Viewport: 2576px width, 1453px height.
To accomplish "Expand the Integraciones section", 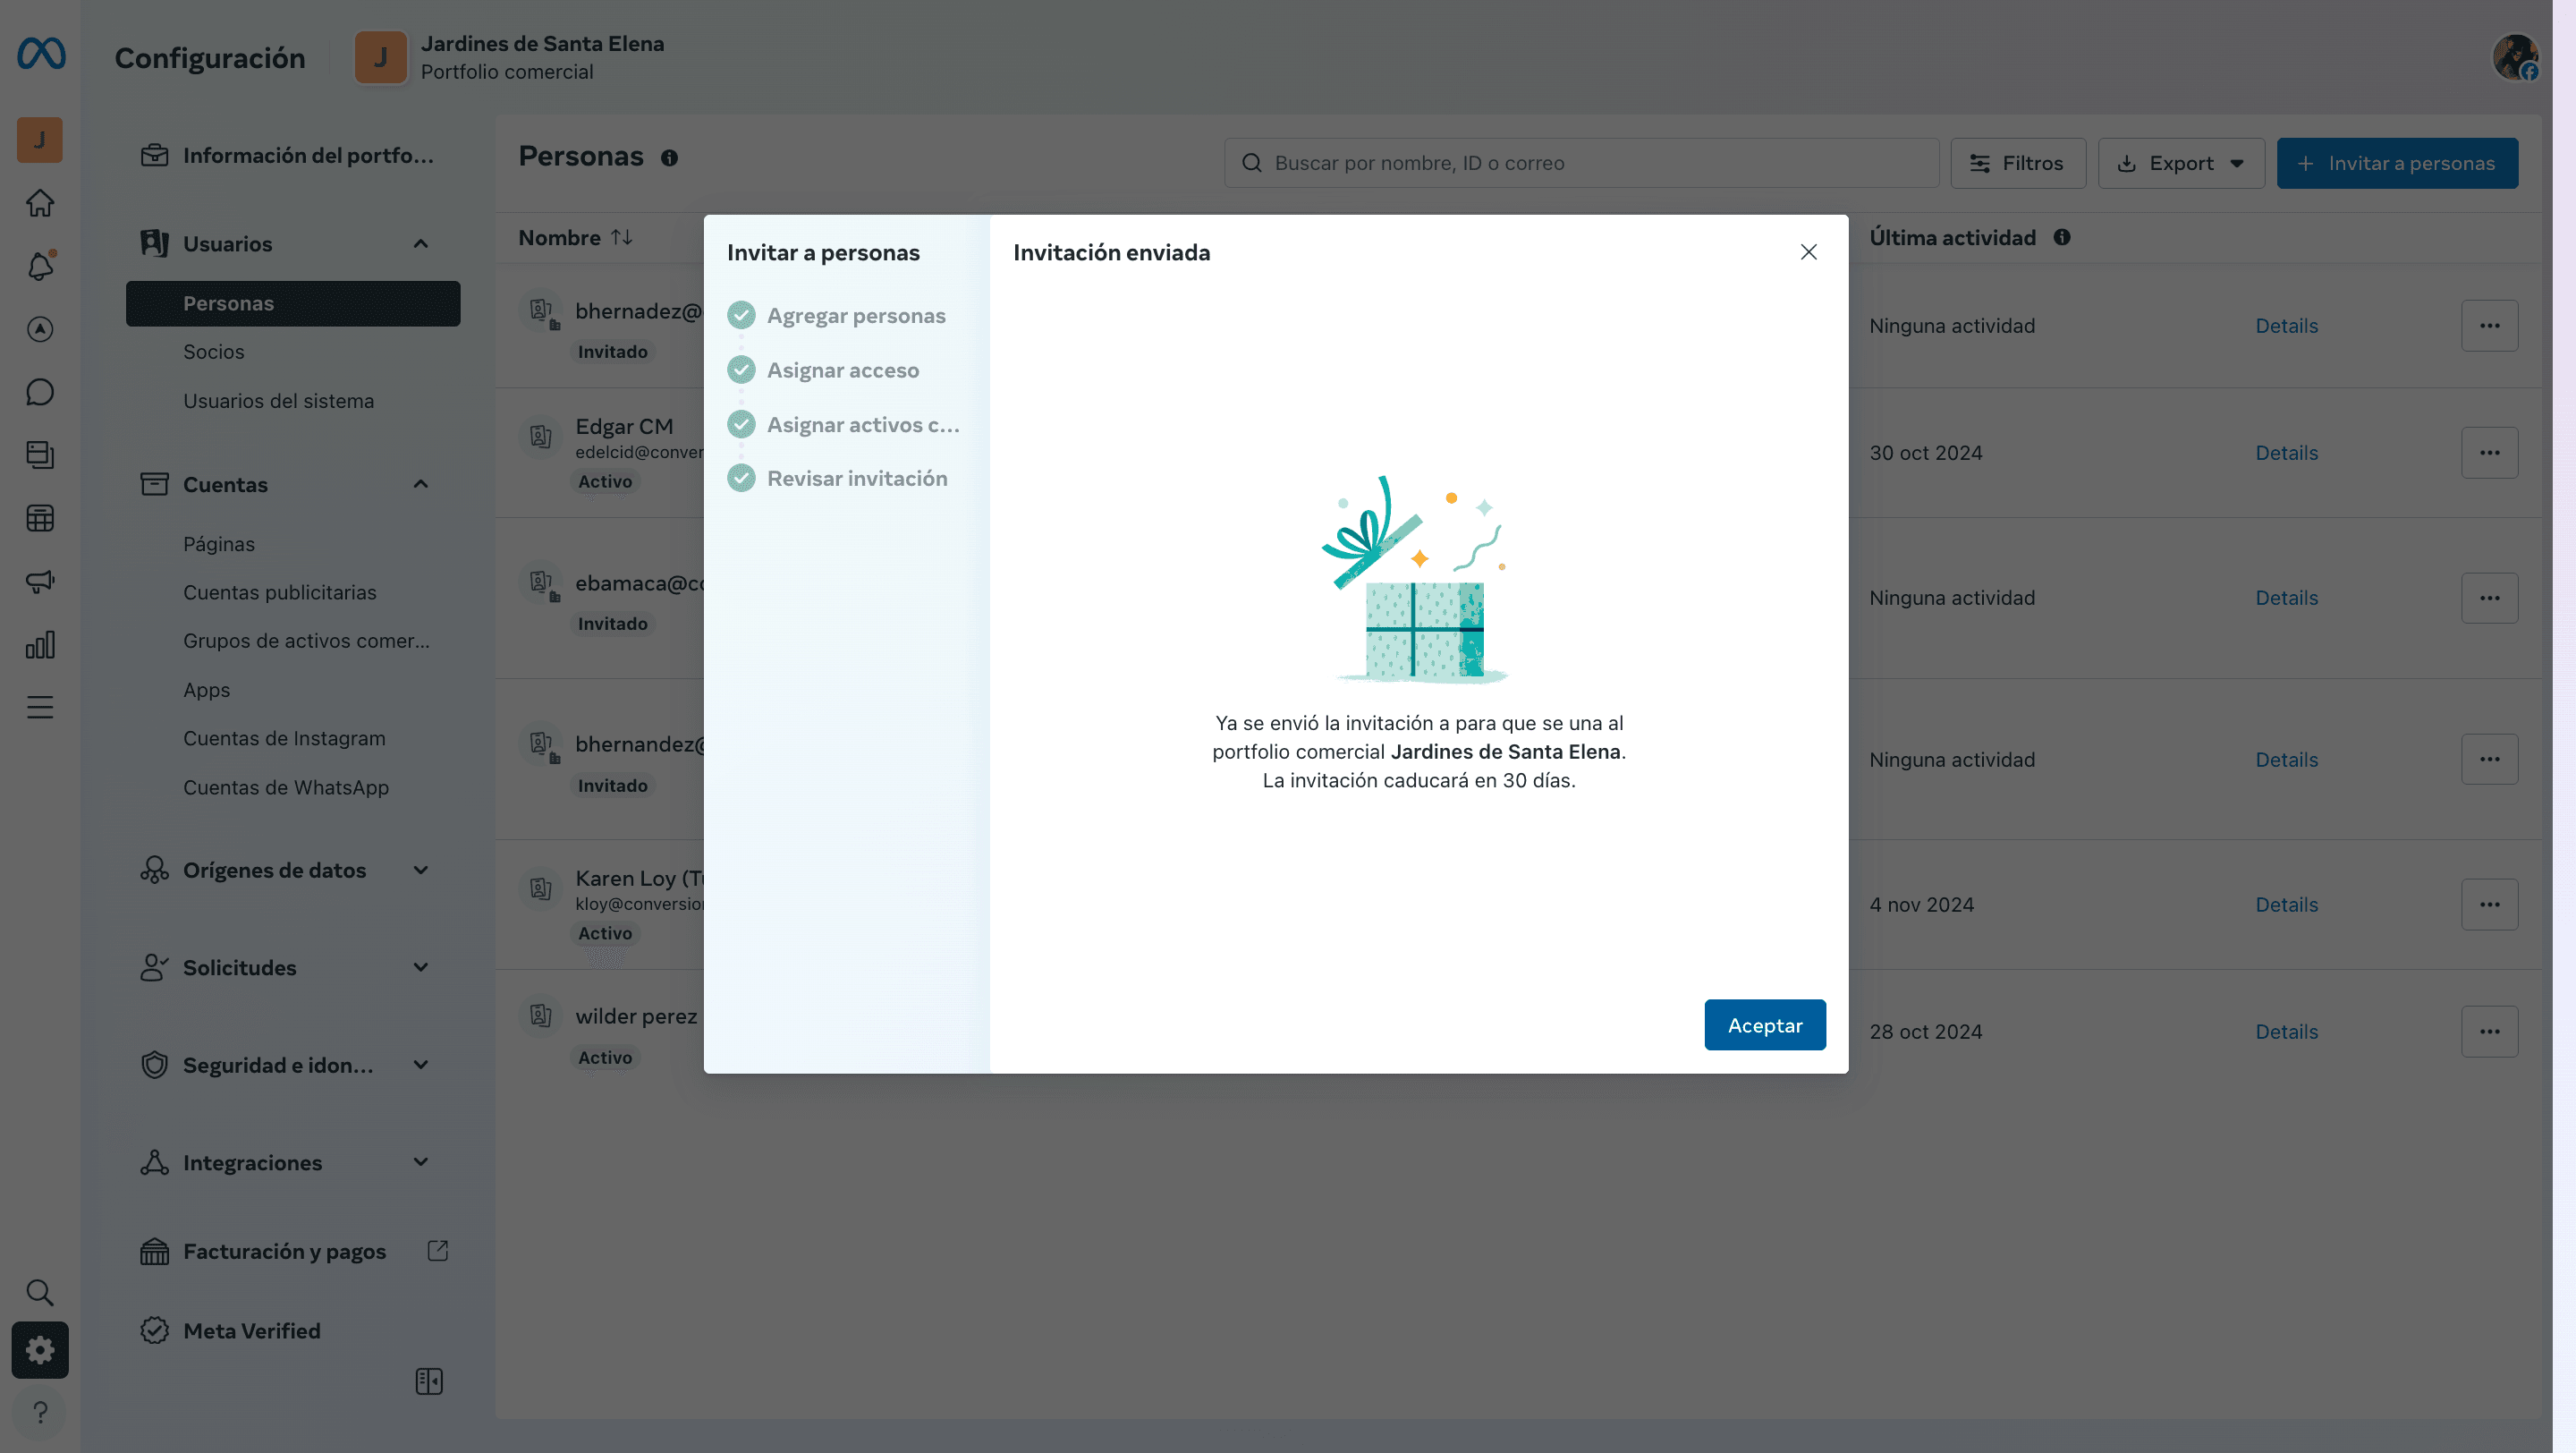I will 421,1162.
